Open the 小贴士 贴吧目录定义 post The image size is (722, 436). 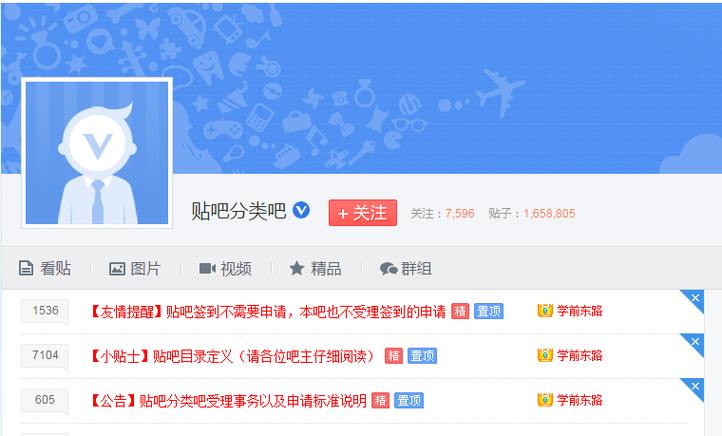click(x=232, y=356)
